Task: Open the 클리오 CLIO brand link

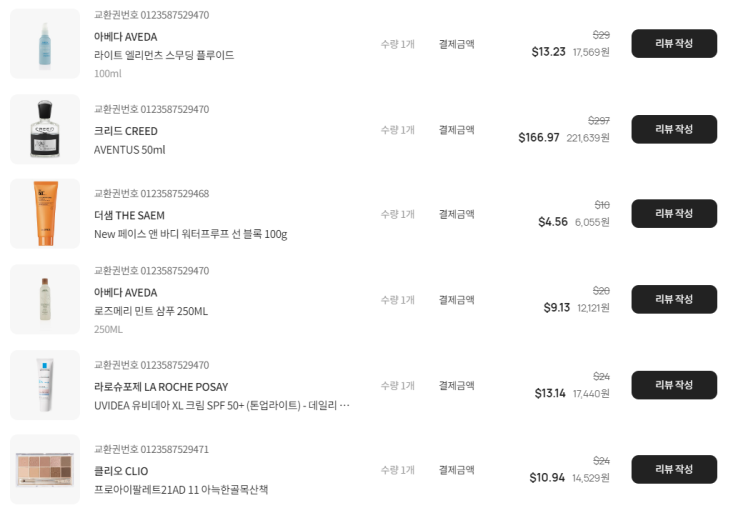Action: point(121,471)
